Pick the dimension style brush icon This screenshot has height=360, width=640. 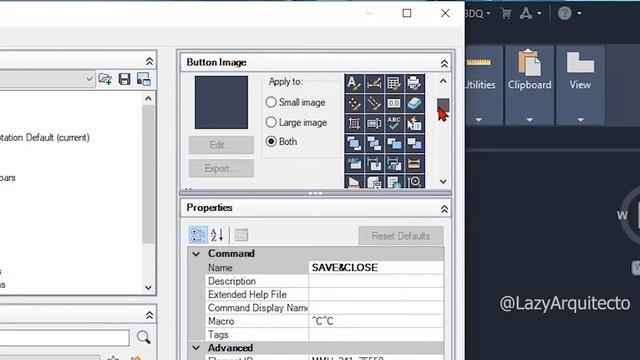pos(374,83)
